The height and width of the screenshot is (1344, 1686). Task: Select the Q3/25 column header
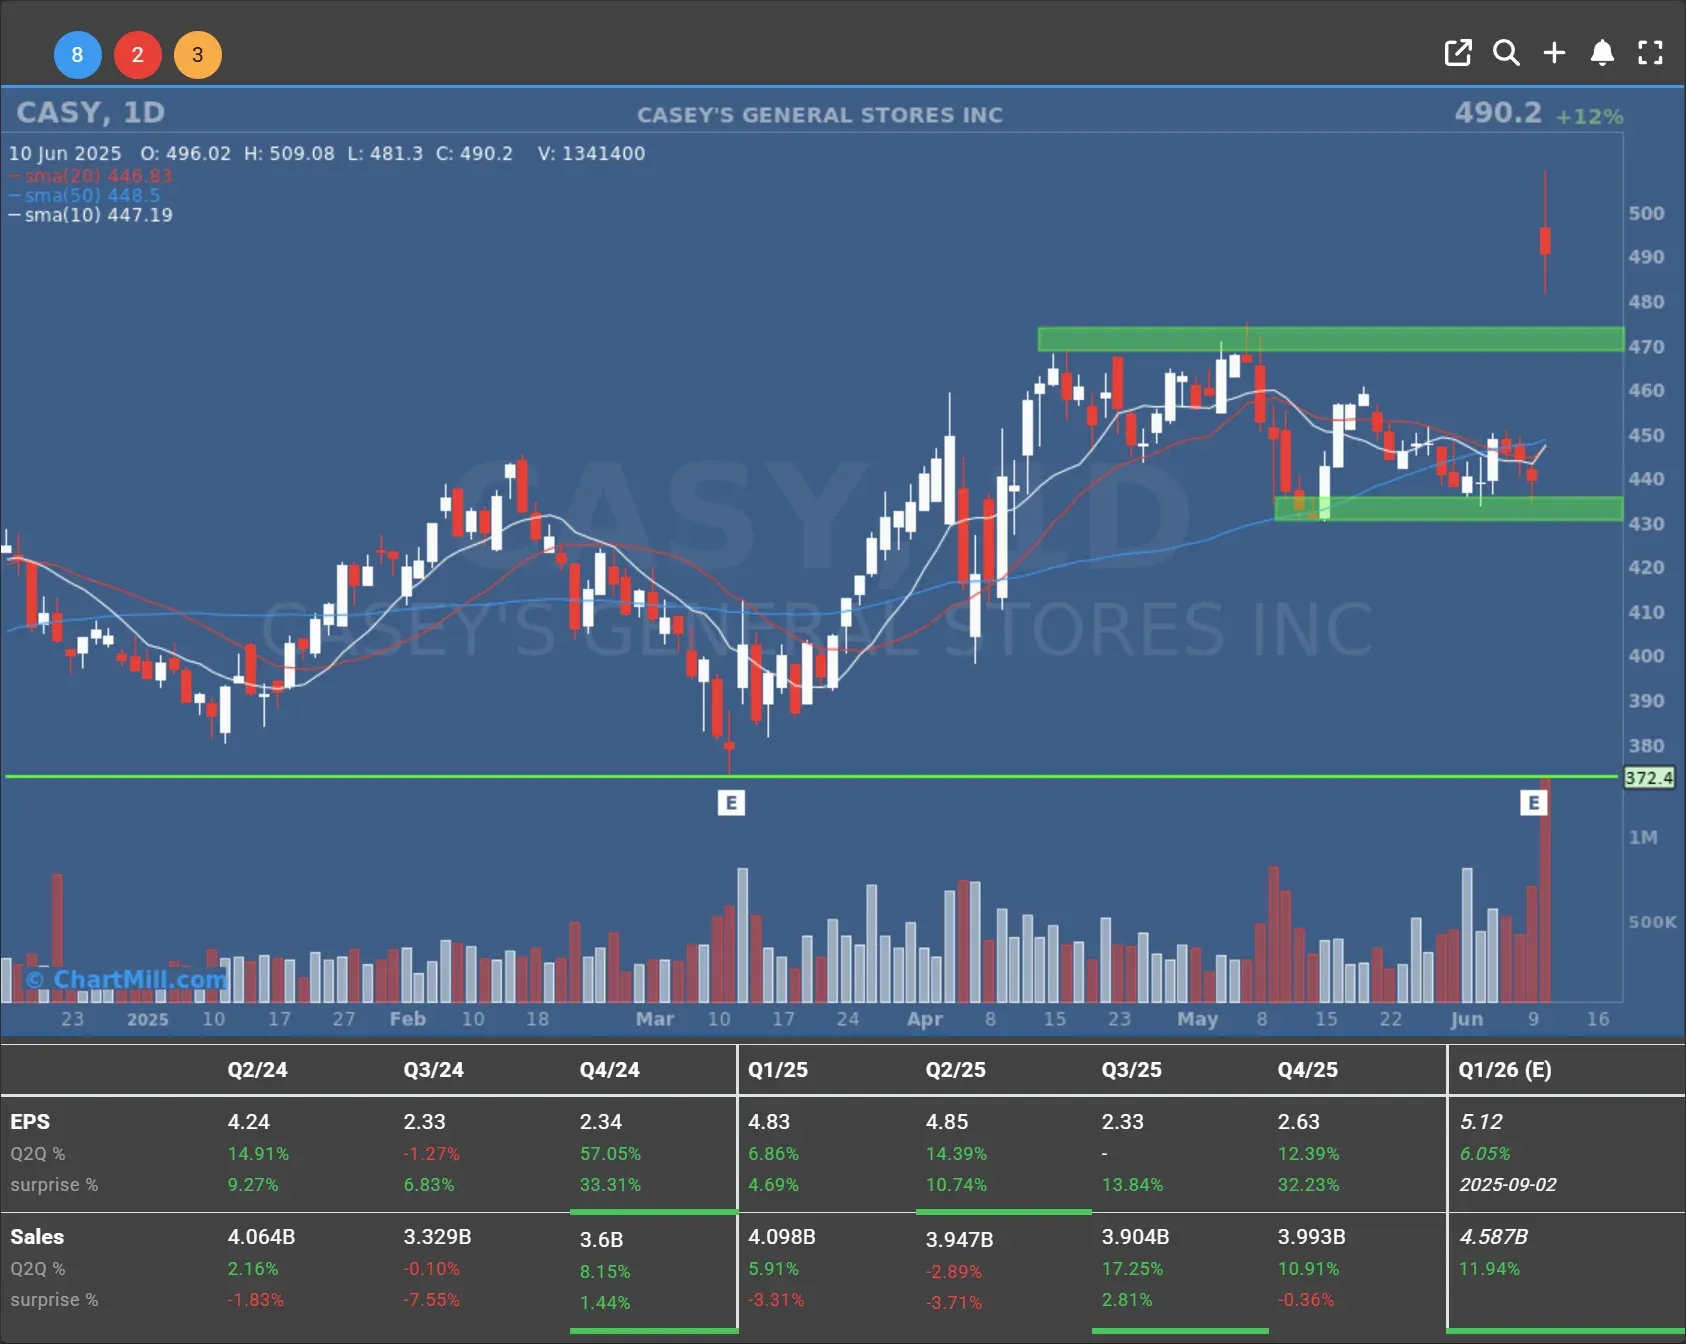pyautogui.click(x=1131, y=1070)
